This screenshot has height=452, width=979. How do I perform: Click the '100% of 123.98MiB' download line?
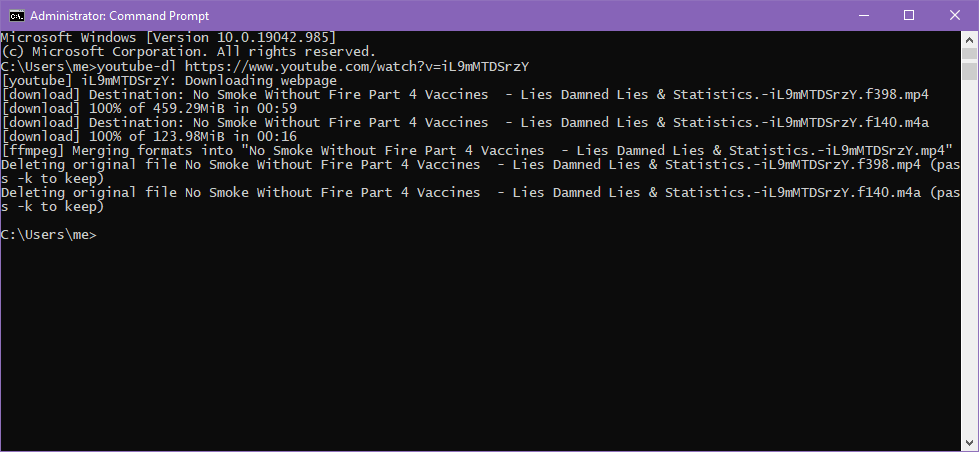tap(149, 137)
